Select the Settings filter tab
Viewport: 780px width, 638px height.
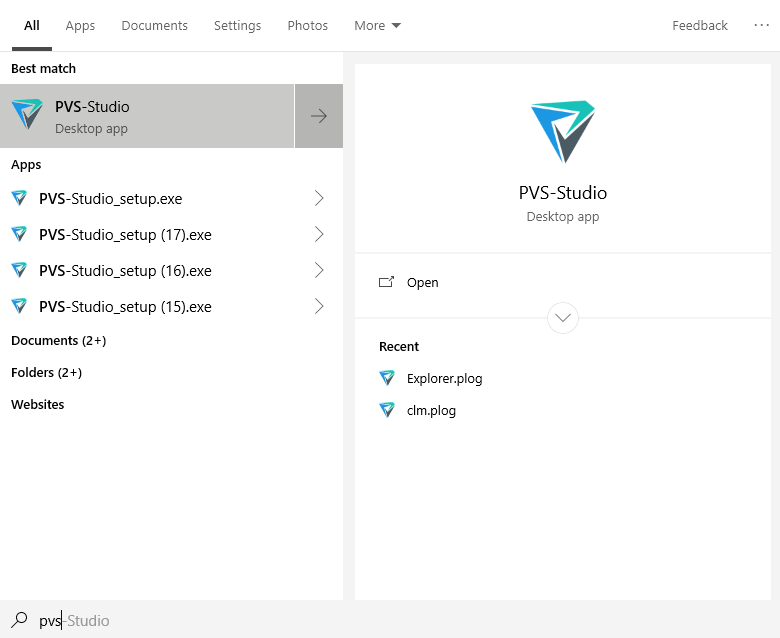coord(237,25)
